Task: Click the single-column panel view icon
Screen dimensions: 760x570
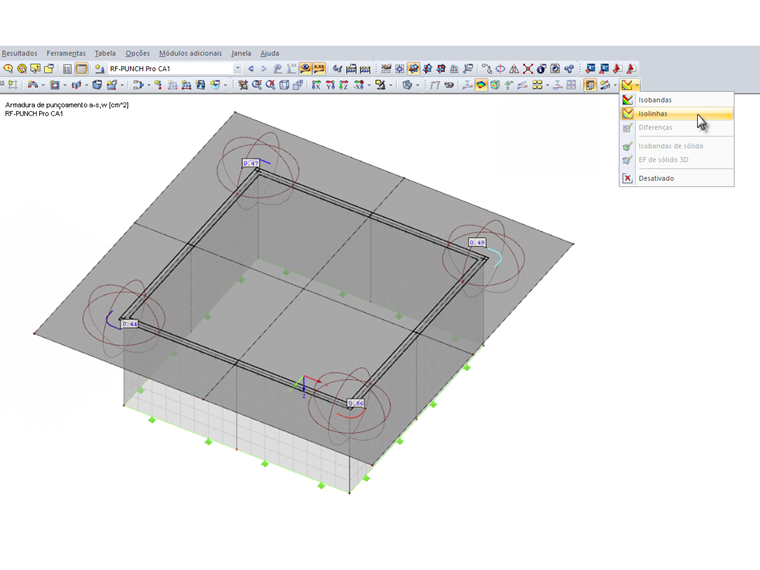Action: (67, 69)
